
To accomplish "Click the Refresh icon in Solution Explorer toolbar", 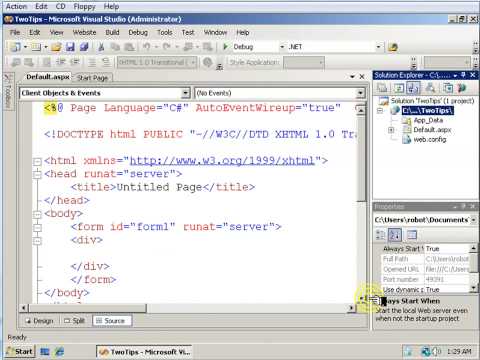I will [x=398, y=88].
